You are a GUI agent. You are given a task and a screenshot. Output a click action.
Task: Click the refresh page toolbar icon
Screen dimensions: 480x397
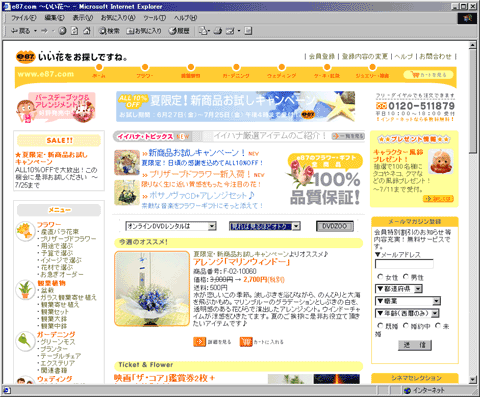(x=75, y=31)
